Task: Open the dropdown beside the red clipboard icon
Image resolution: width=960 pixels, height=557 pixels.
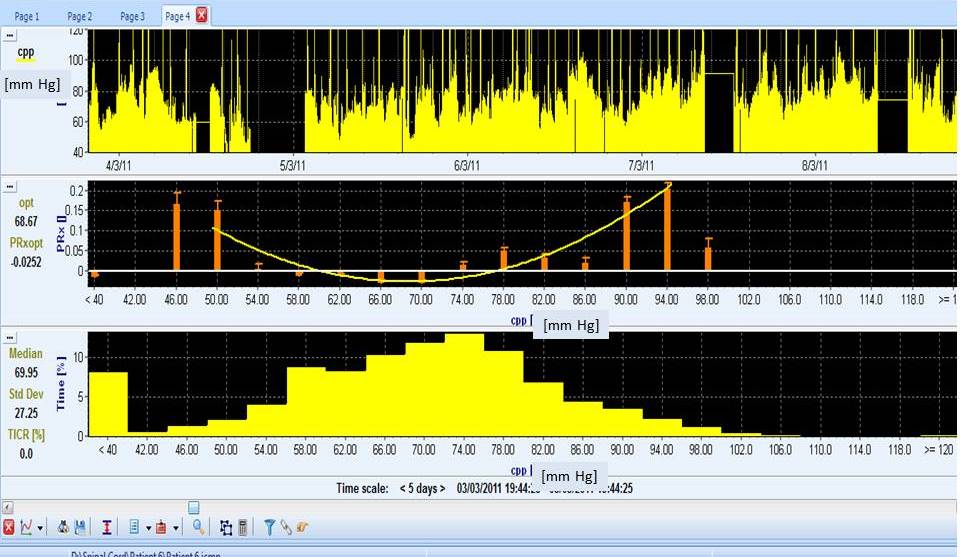Action: pyautogui.click(x=176, y=528)
